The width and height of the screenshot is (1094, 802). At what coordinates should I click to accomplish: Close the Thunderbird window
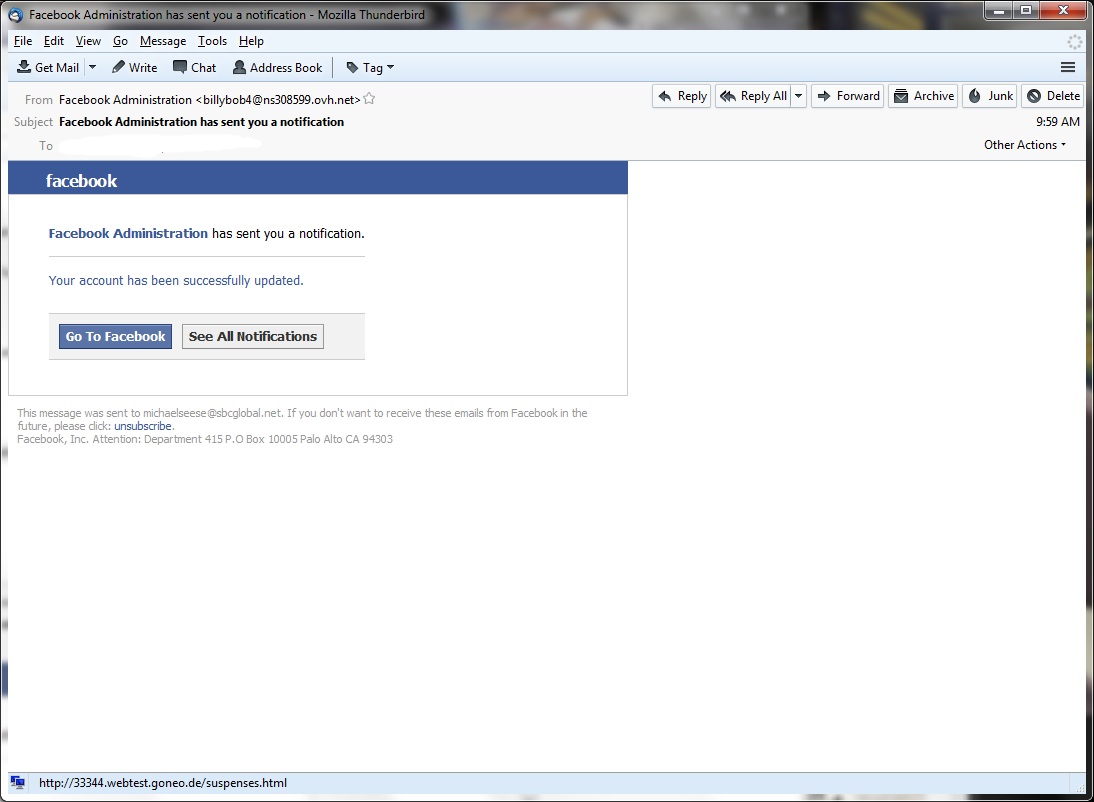click(x=1063, y=10)
